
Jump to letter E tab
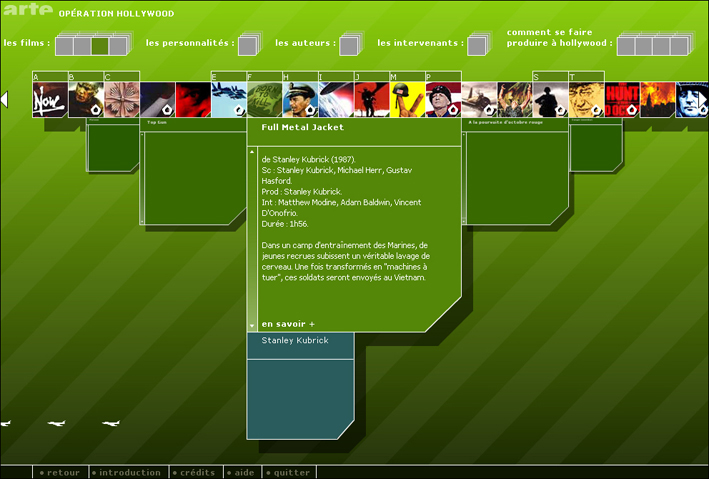229,76
